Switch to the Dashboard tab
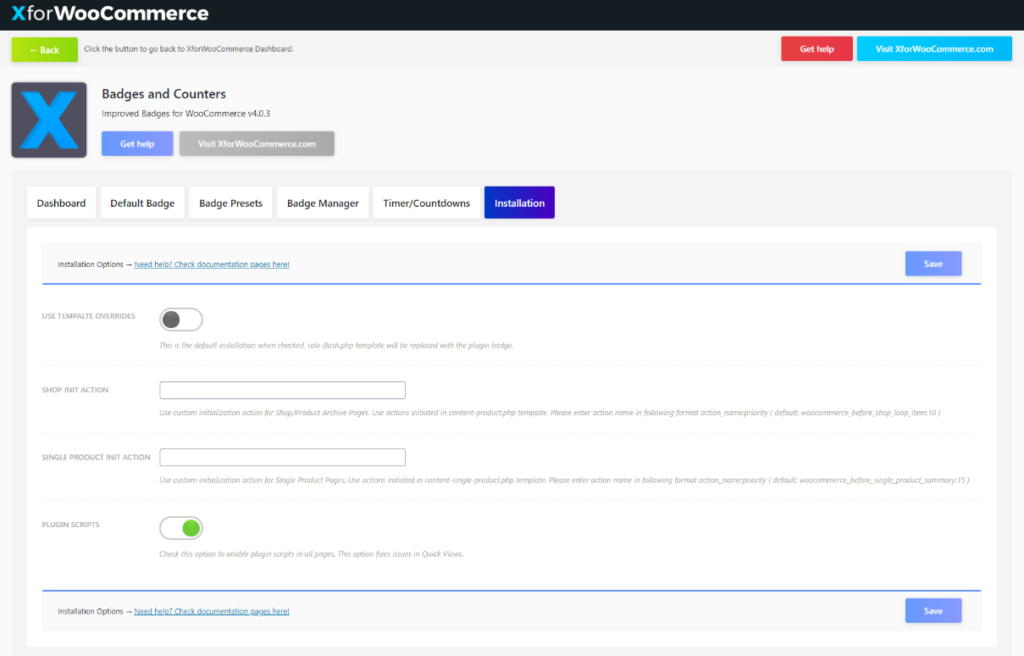The width and height of the screenshot is (1024, 656). (x=61, y=203)
